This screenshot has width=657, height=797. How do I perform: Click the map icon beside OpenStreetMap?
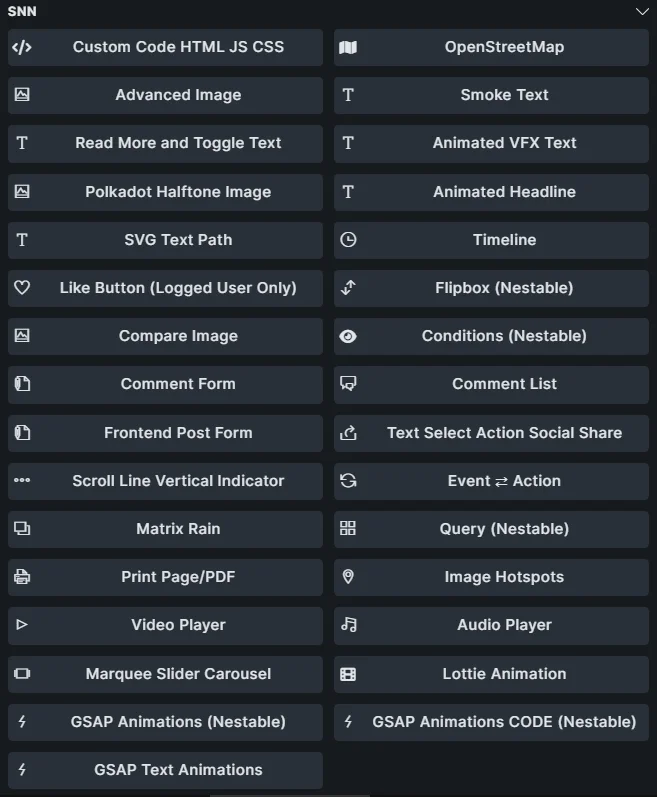pos(348,47)
